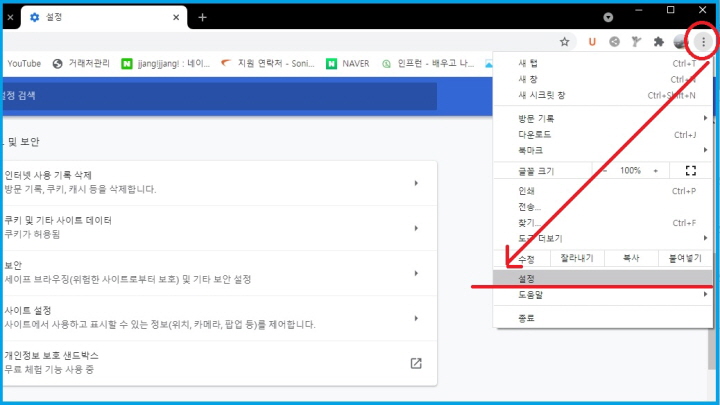The height and width of the screenshot is (405, 720).
Task: Choose 새 탭 from the menu
Action: point(603,63)
